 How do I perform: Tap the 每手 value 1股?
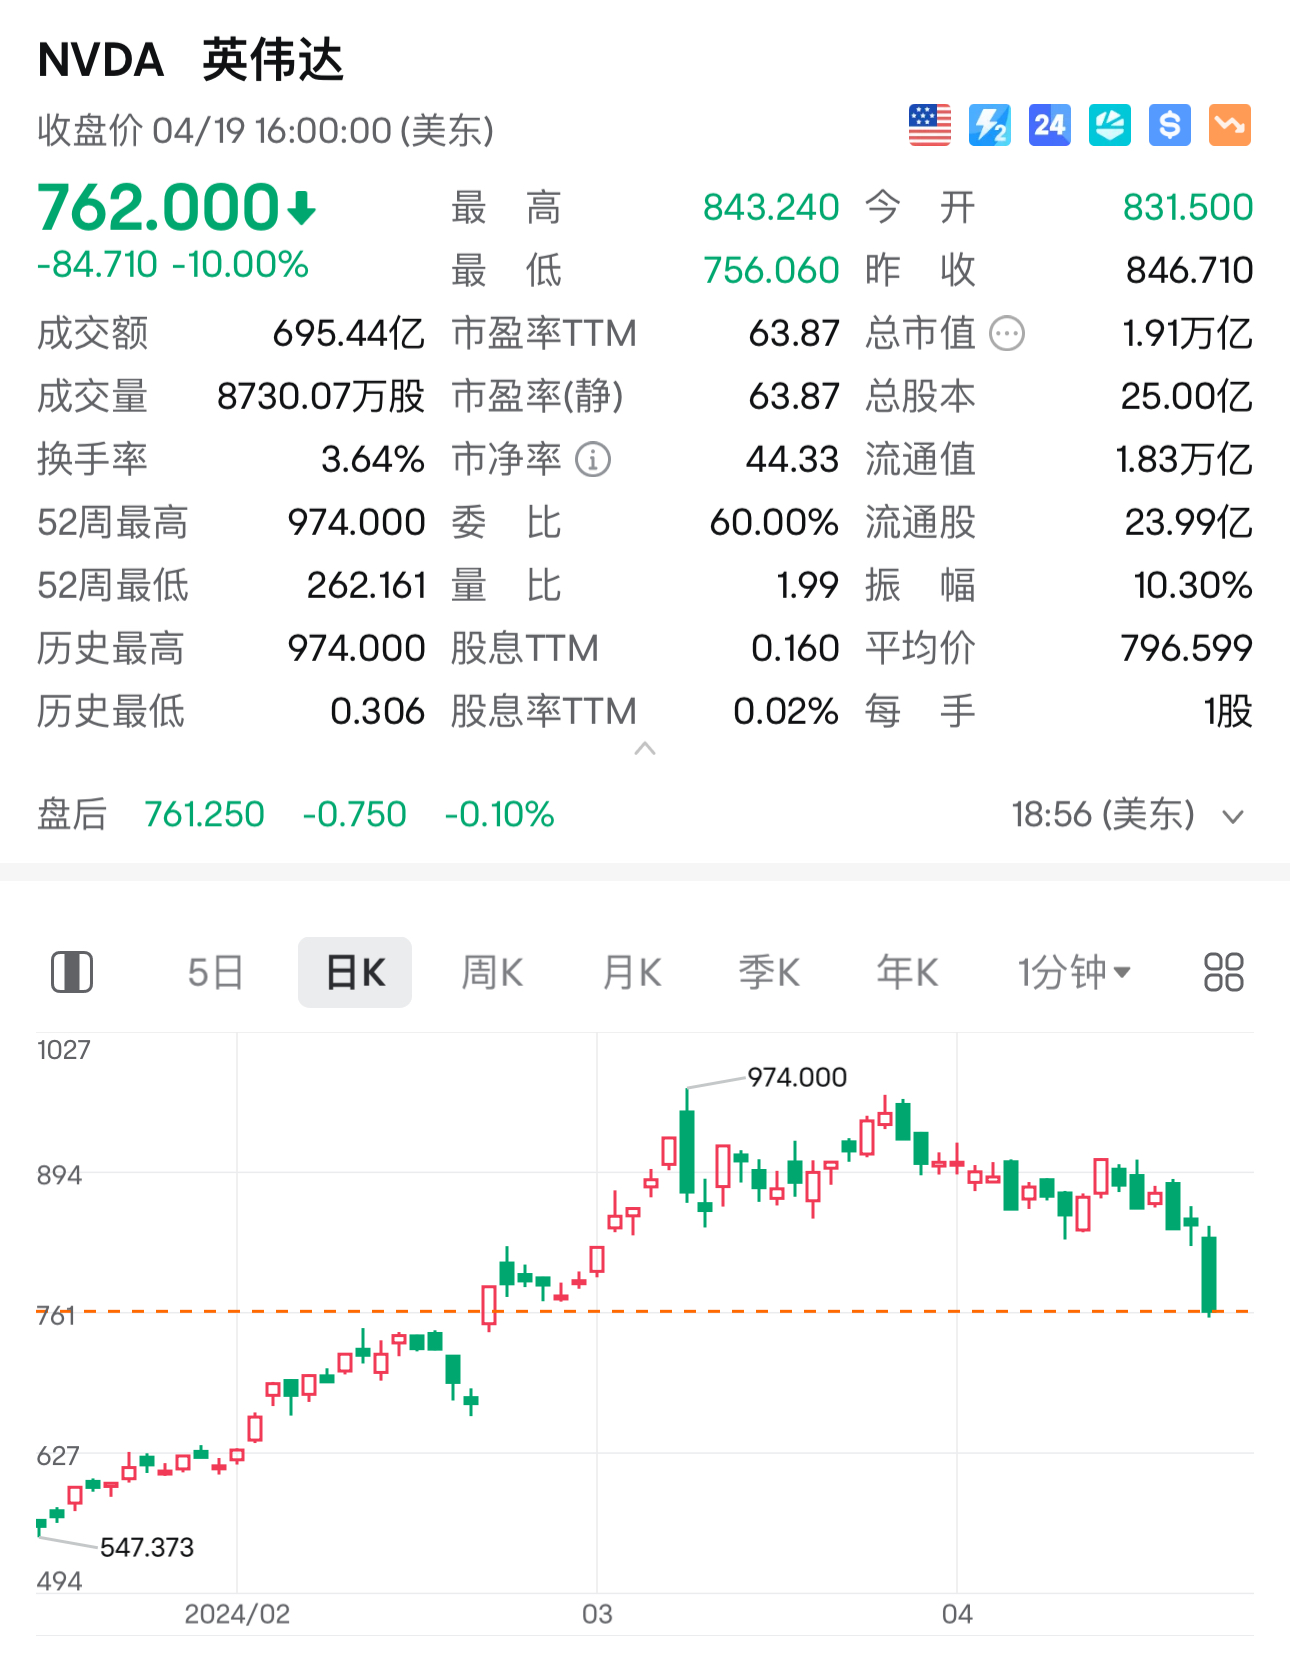click(x=1229, y=712)
